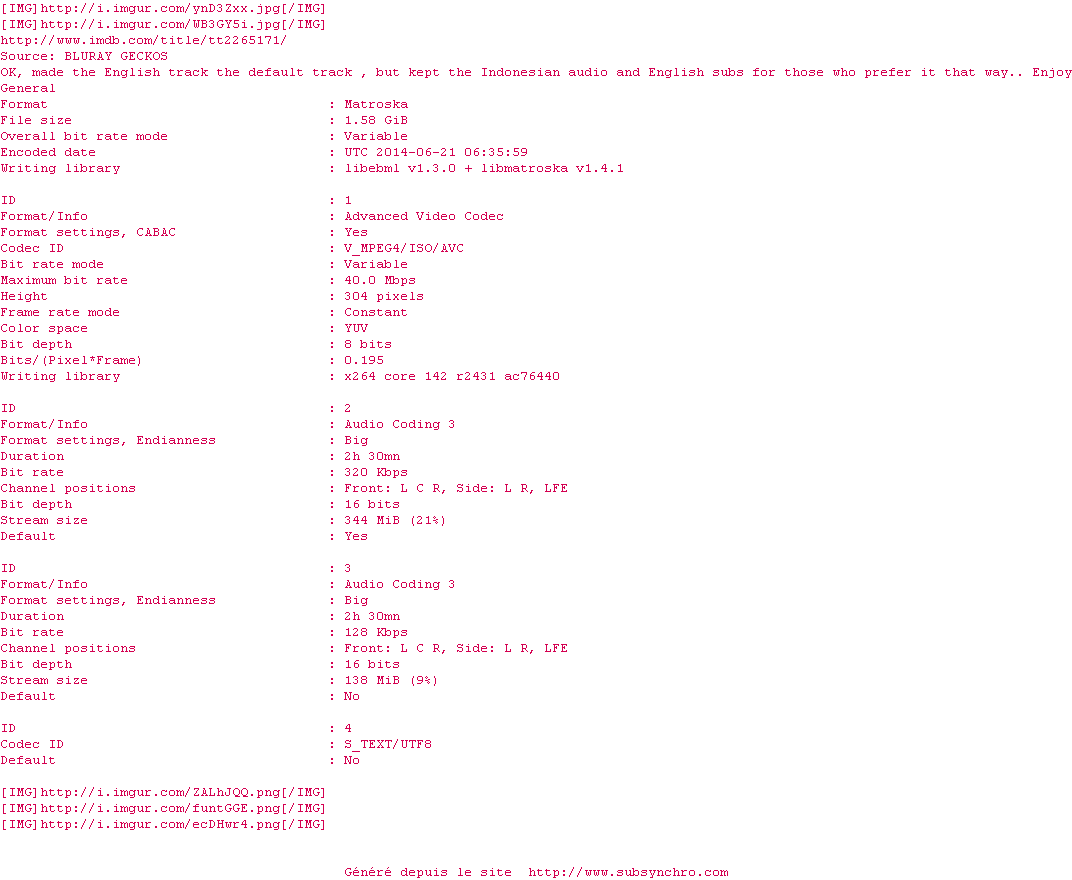Click the libebml writing library value
1072x880 pixels.
(484, 168)
